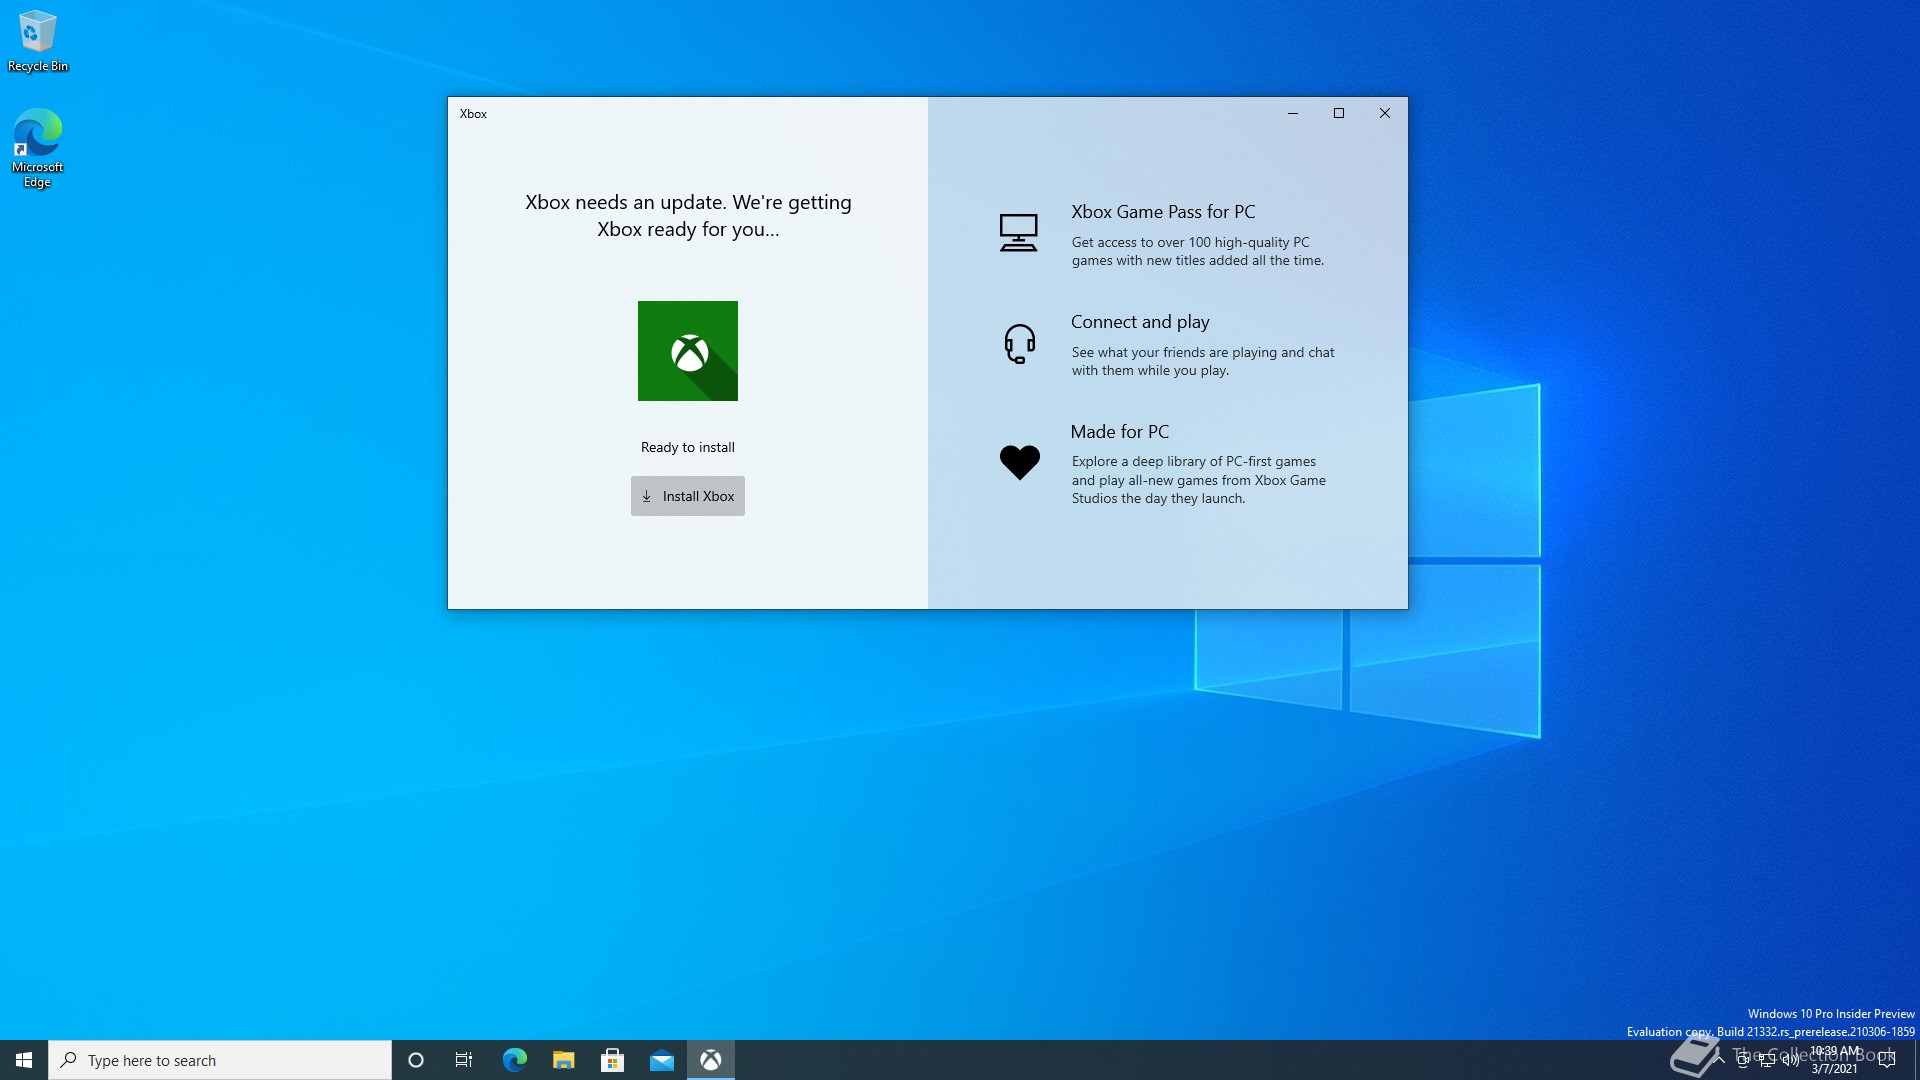This screenshot has width=1920, height=1080.
Task: Click the "Explore a deep library" description
Action: pos(1199,480)
